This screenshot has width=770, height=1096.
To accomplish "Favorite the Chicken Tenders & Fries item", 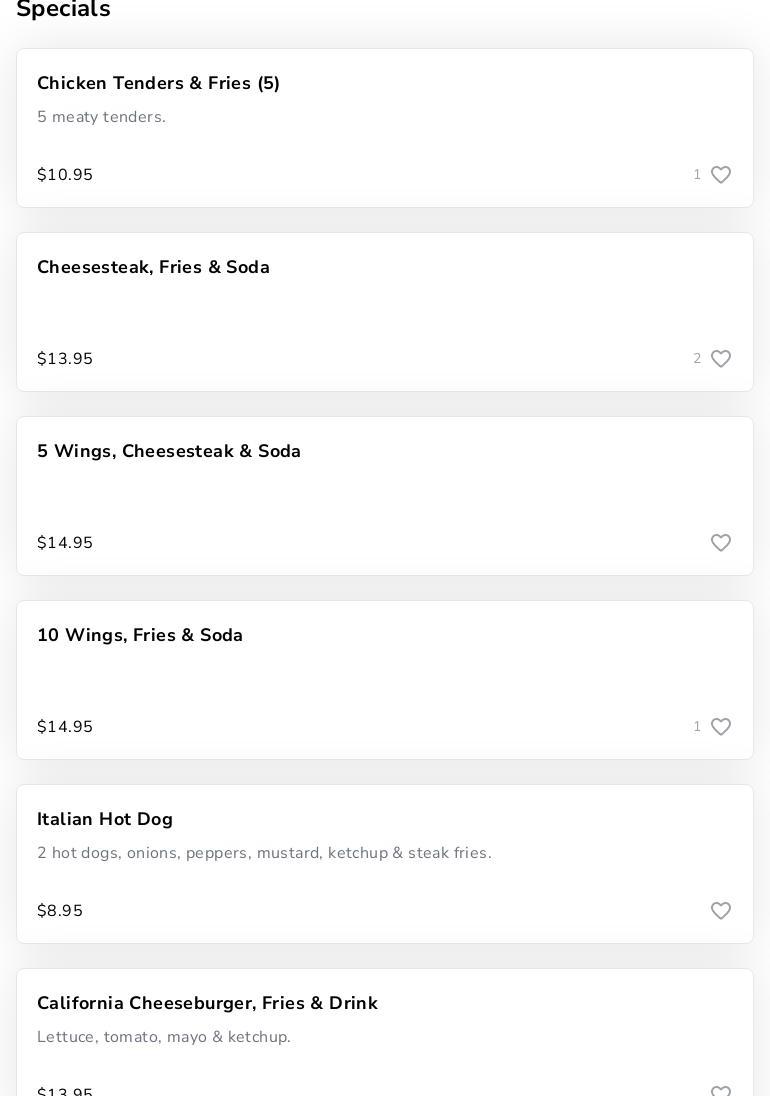I will pyautogui.click(x=720, y=175).
